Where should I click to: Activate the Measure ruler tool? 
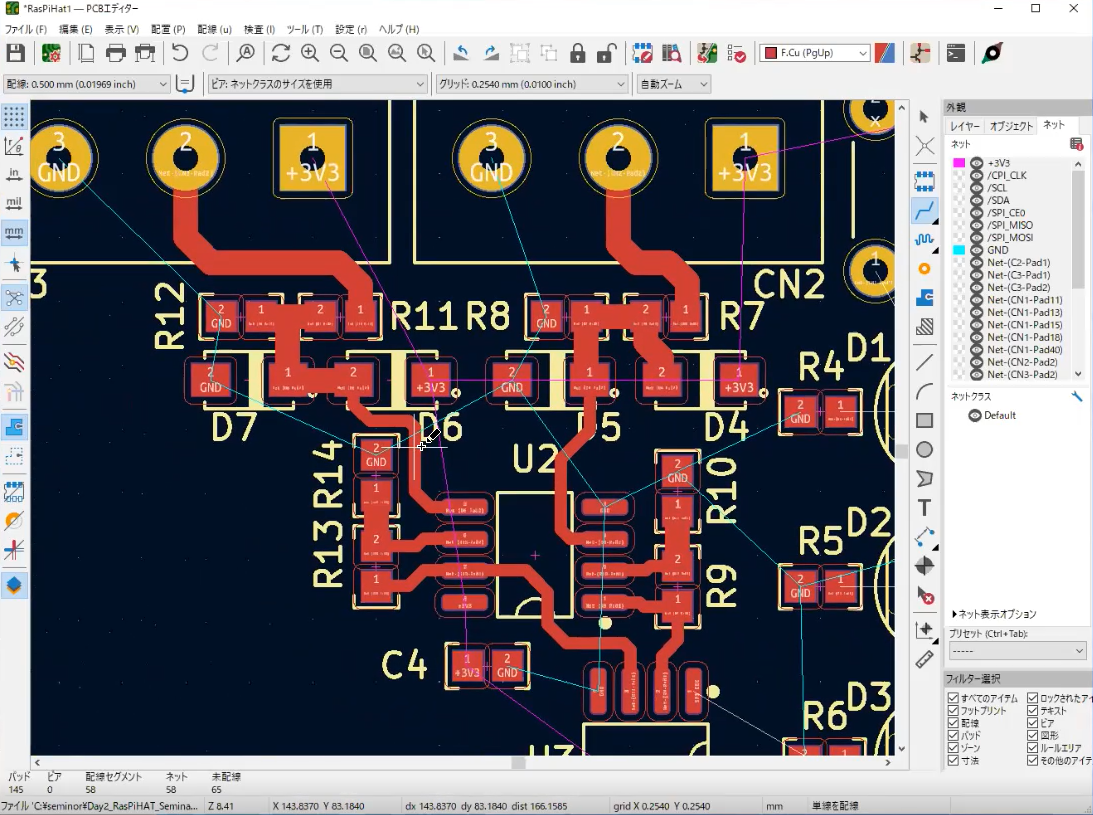point(924,659)
